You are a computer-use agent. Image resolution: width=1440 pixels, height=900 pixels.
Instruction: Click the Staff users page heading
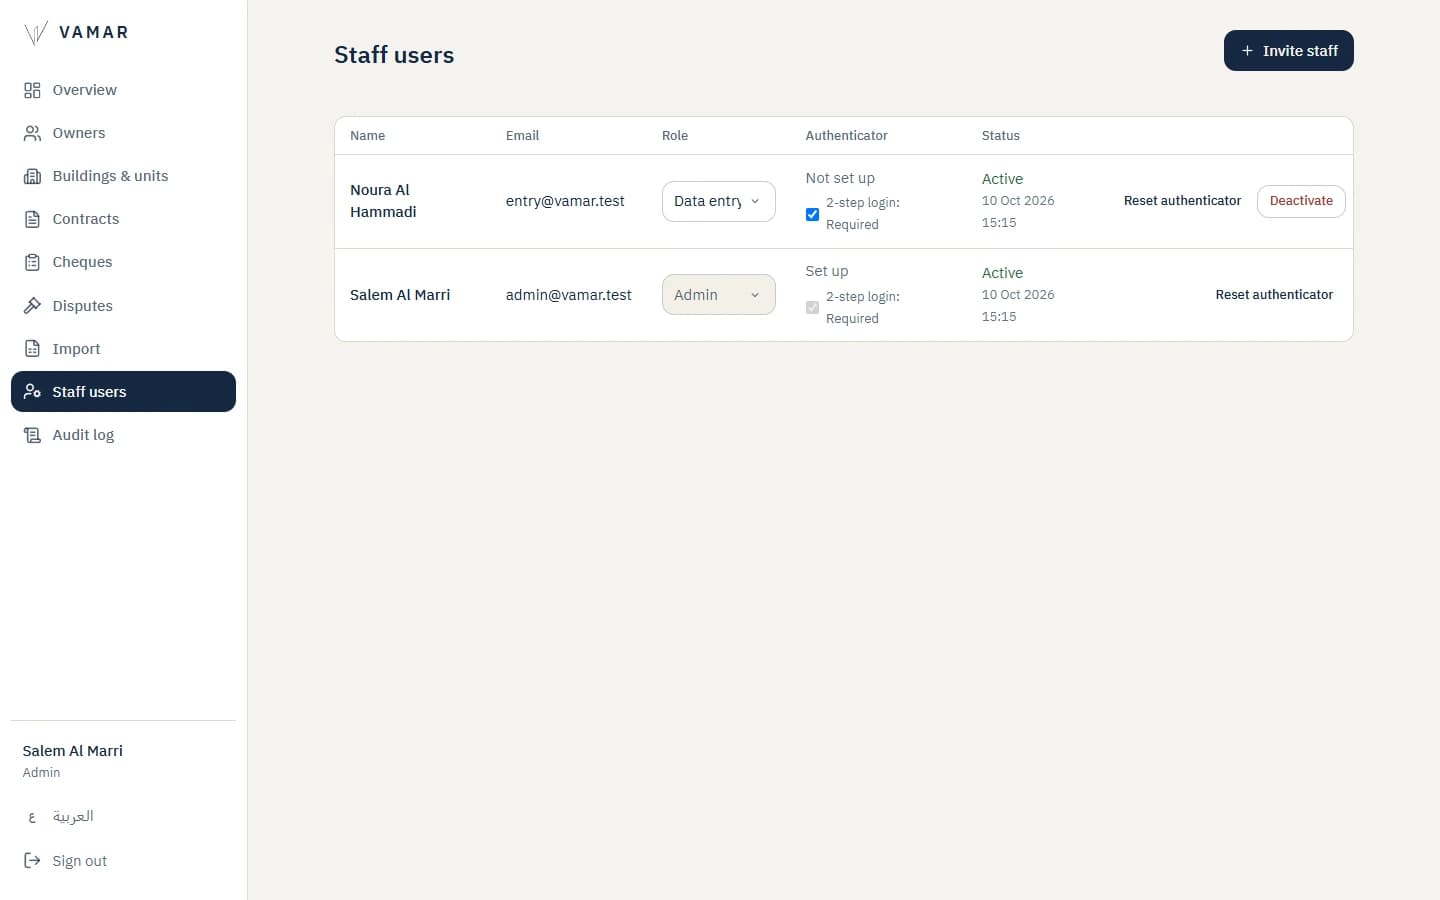394,55
